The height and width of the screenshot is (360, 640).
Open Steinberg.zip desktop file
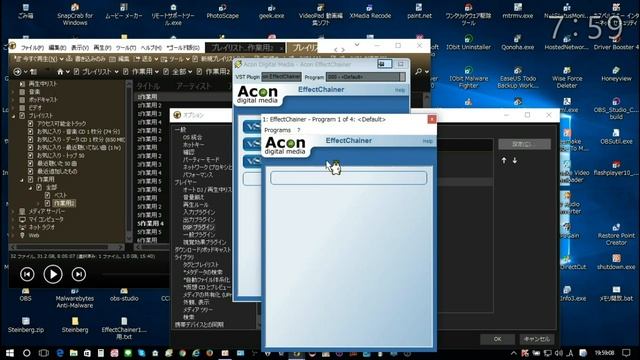click(x=26, y=325)
